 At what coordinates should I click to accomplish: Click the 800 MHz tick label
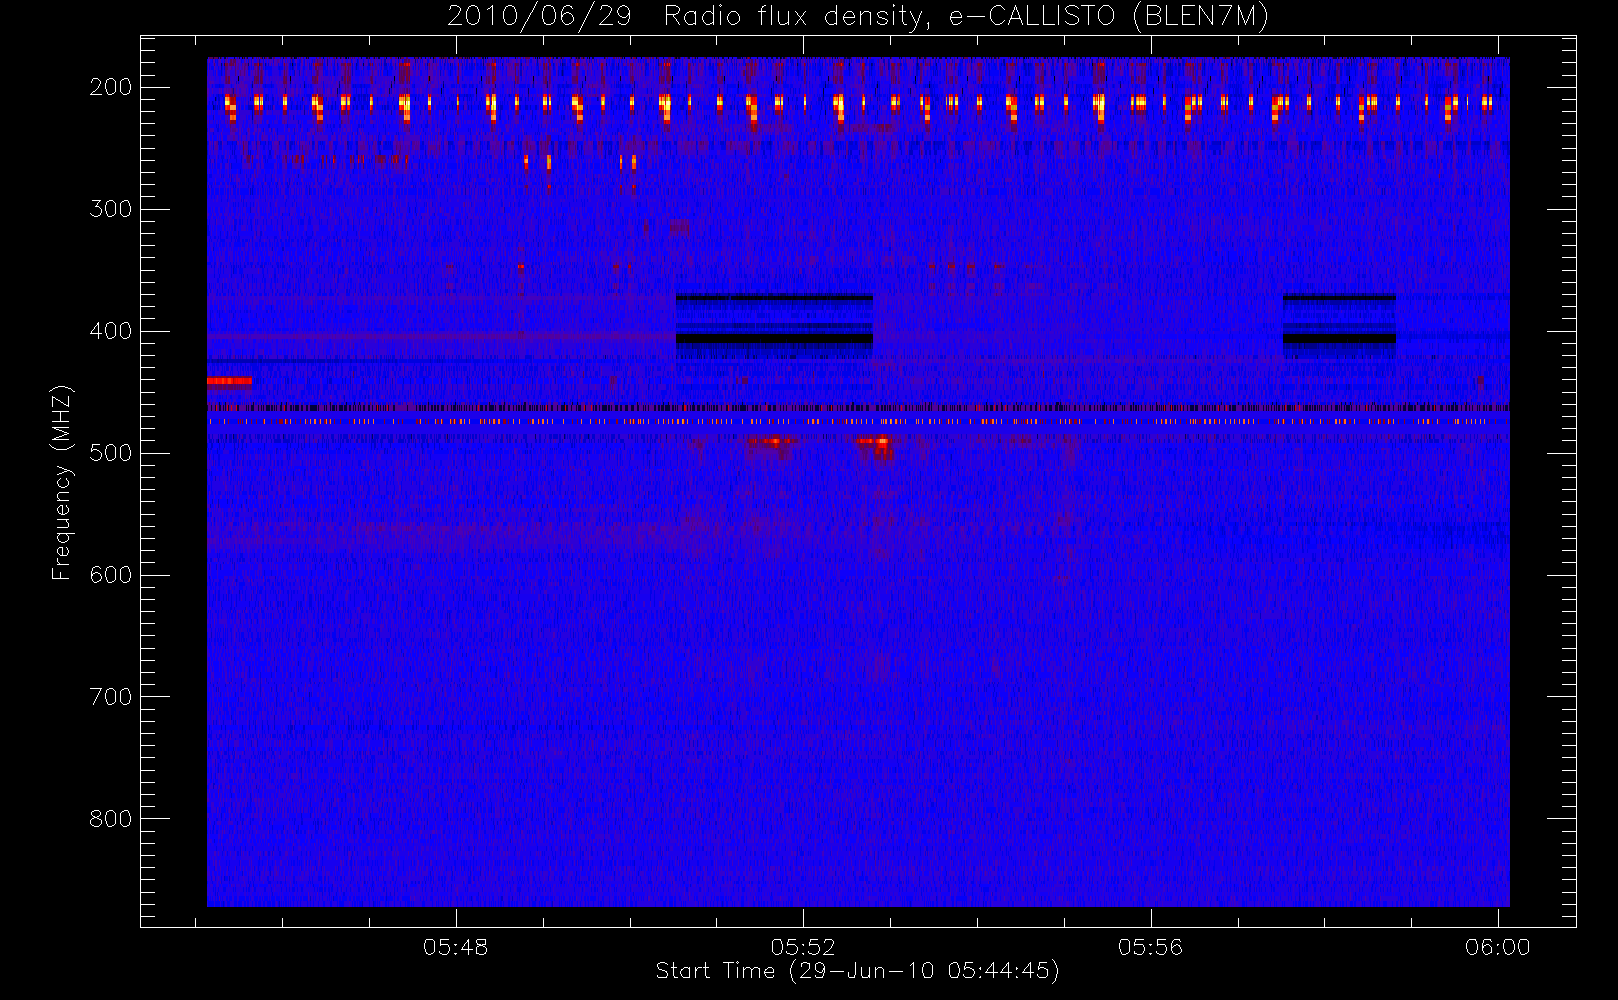111,819
